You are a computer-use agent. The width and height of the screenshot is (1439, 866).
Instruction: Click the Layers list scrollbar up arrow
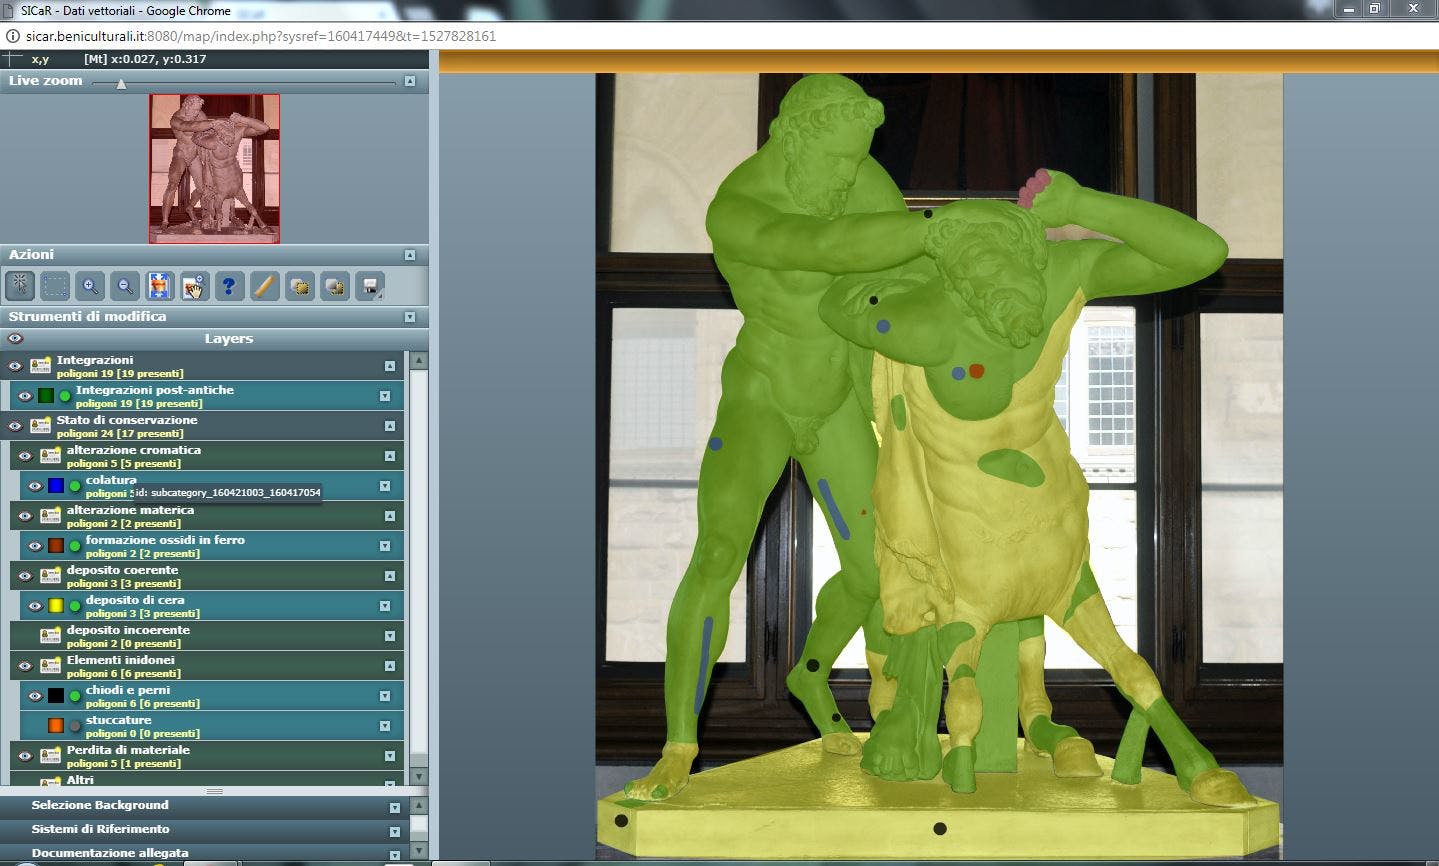point(419,360)
